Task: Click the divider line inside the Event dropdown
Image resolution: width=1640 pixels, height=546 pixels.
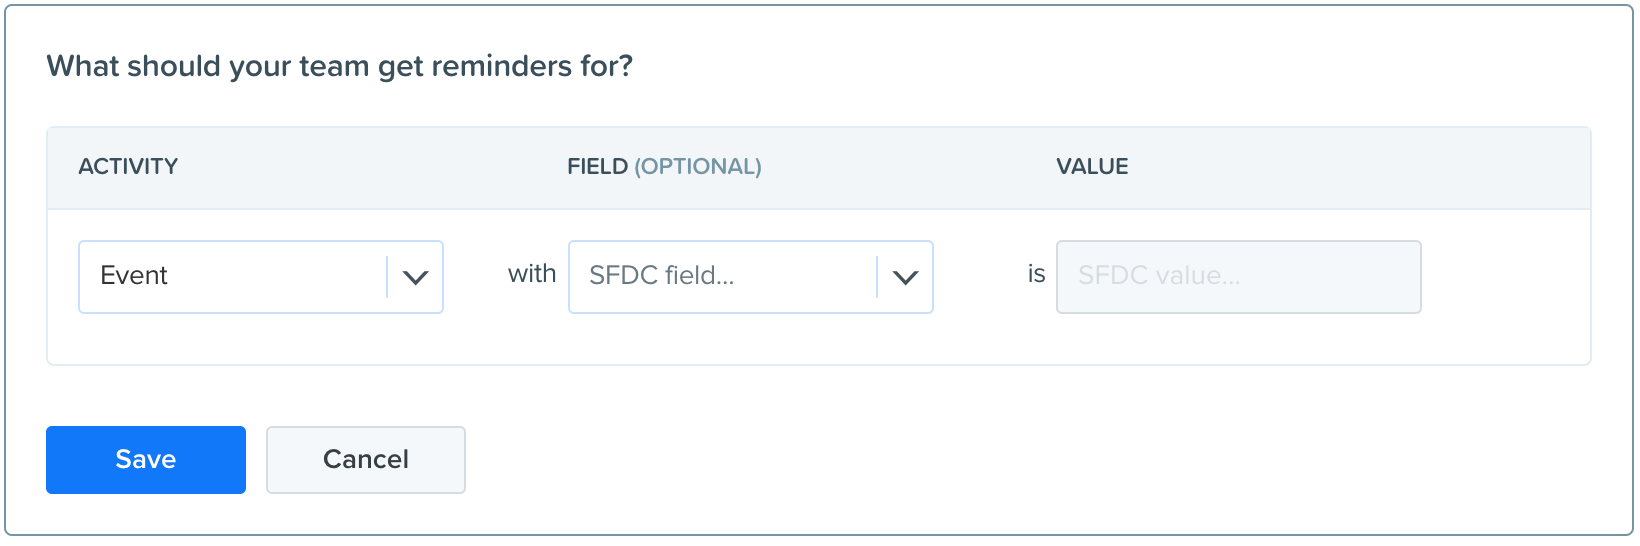Action: point(387,277)
